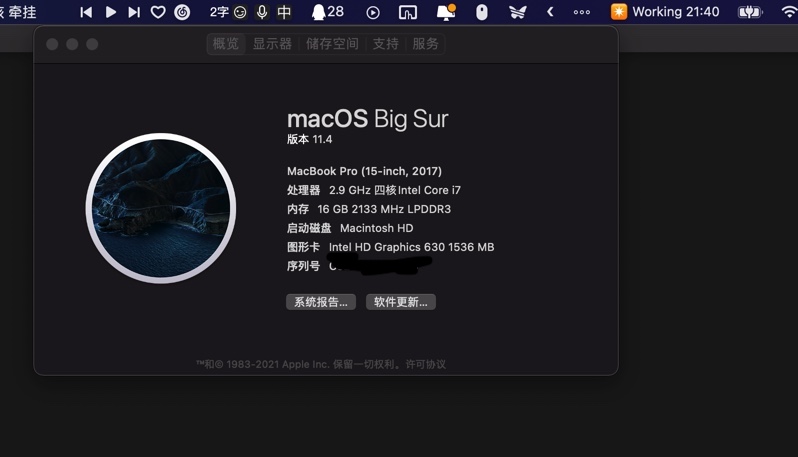Click the 系统报告... button
This screenshot has width=798, height=457.
click(321, 302)
